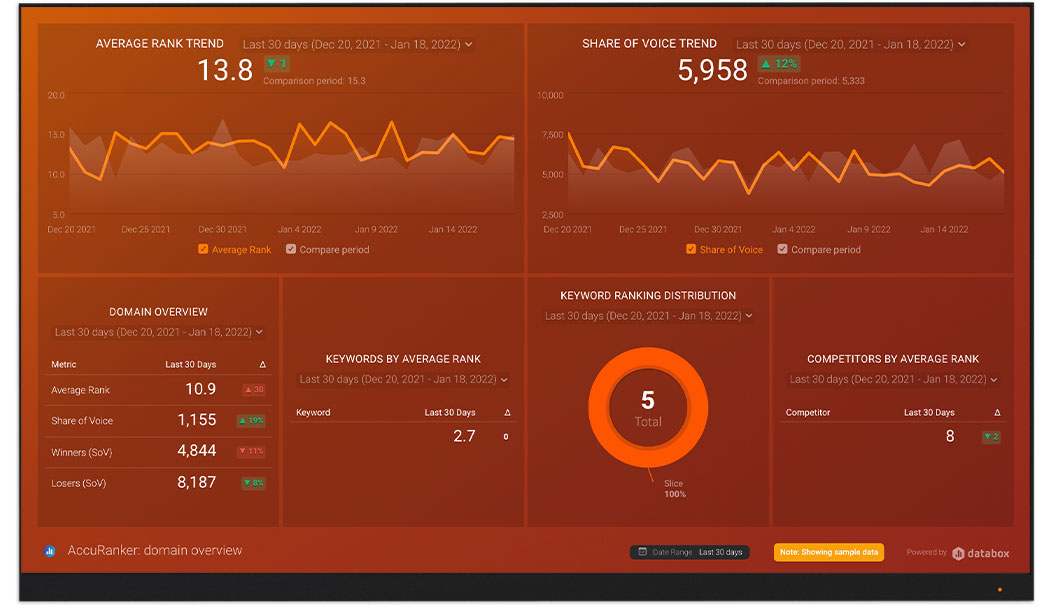Click the red 30 change badge for Average Rank
Viewport: 1052px width, 609px height.
[254, 390]
